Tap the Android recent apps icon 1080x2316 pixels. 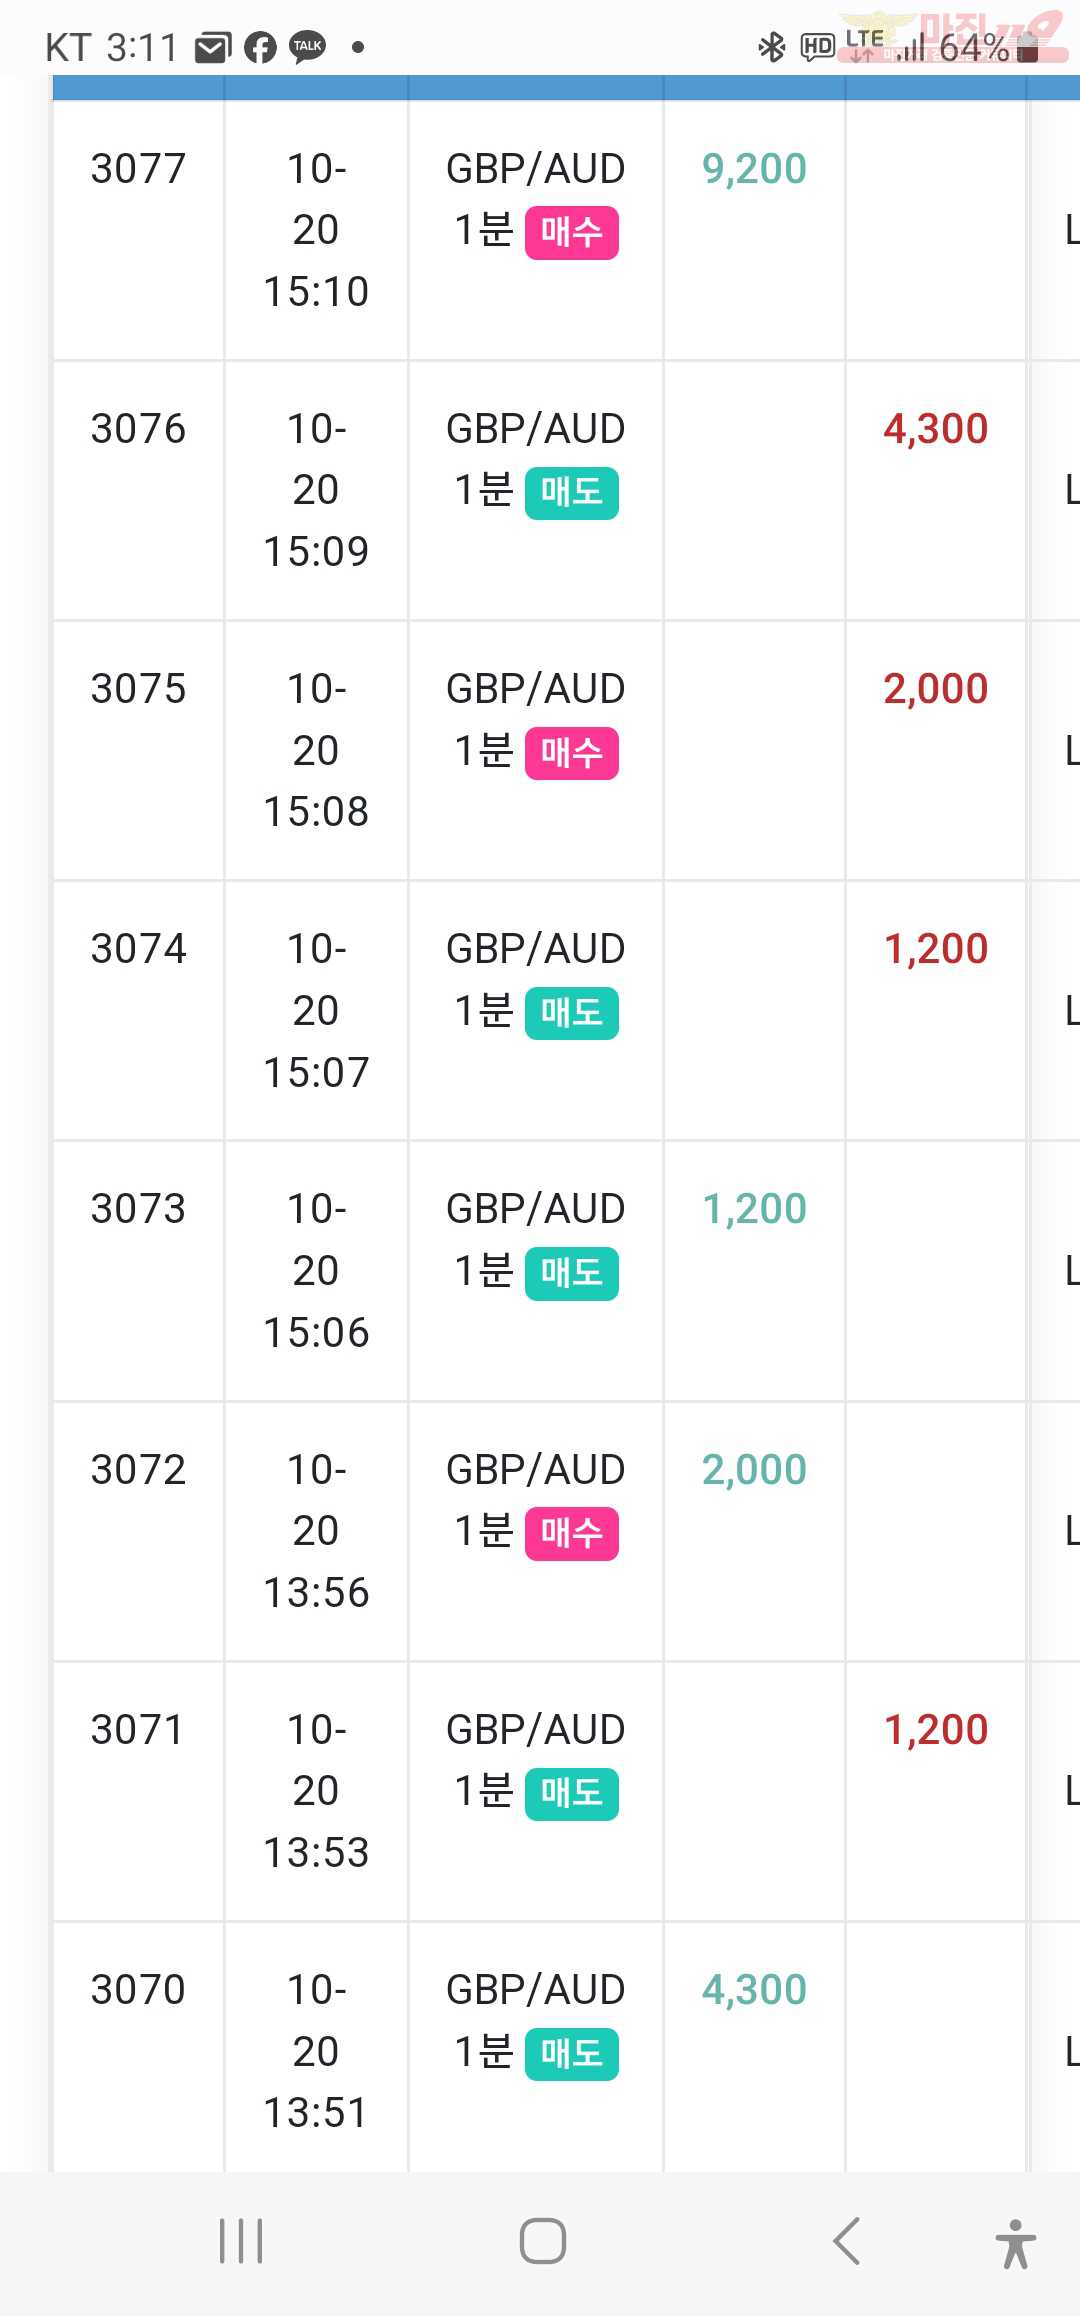pyautogui.click(x=241, y=2241)
